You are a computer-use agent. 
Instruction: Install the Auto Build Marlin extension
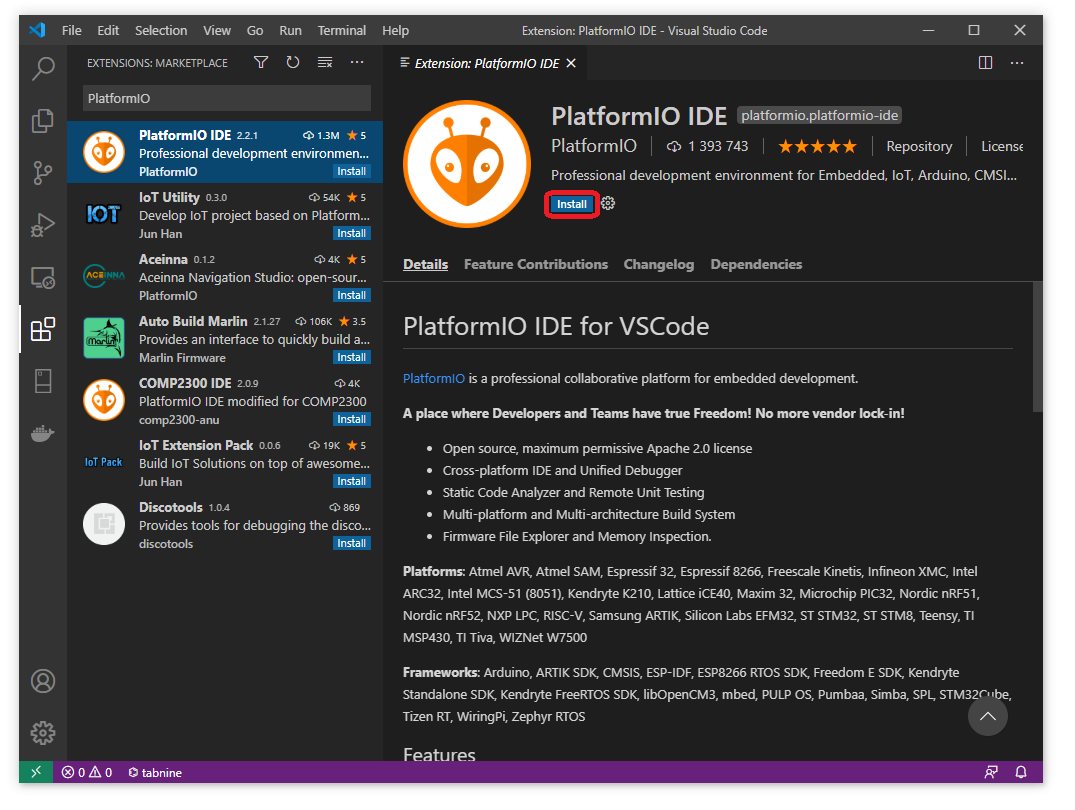tap(351, 357)
